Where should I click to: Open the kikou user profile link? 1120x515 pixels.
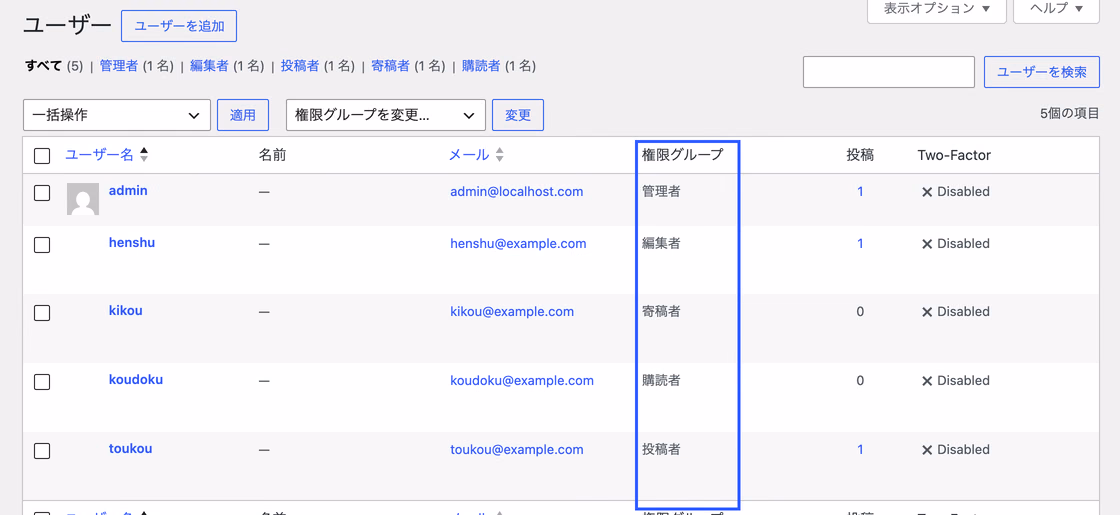tap(125, 311)
